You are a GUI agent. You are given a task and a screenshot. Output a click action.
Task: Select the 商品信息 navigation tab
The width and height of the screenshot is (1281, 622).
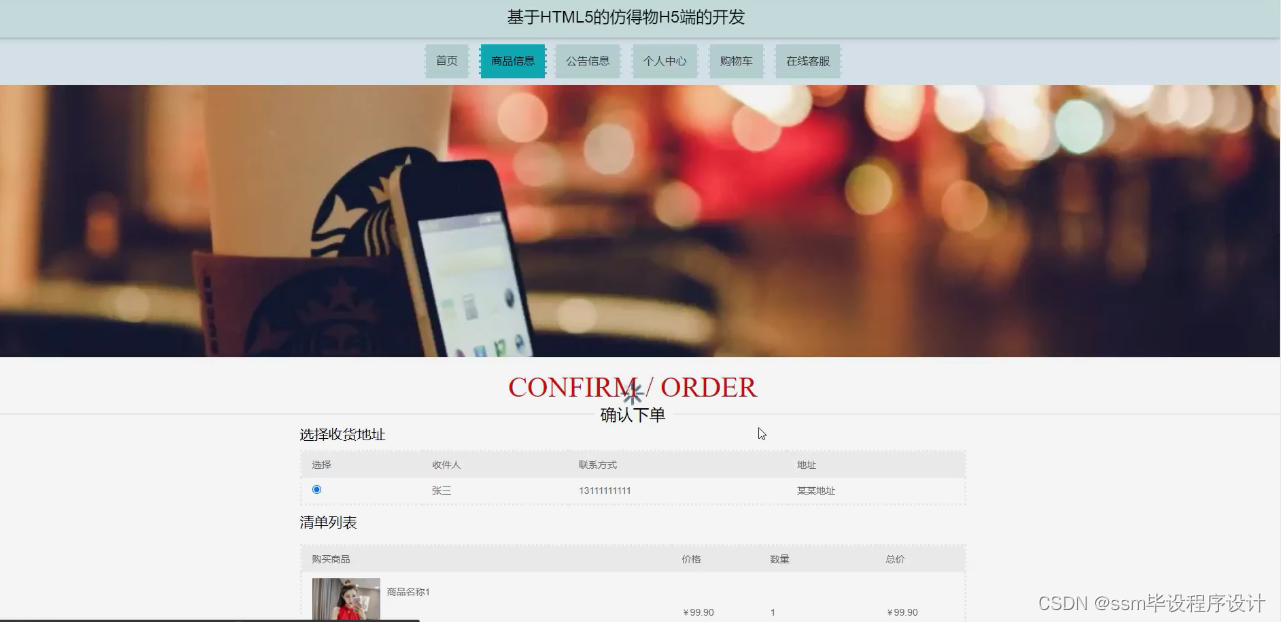[512, 60]
